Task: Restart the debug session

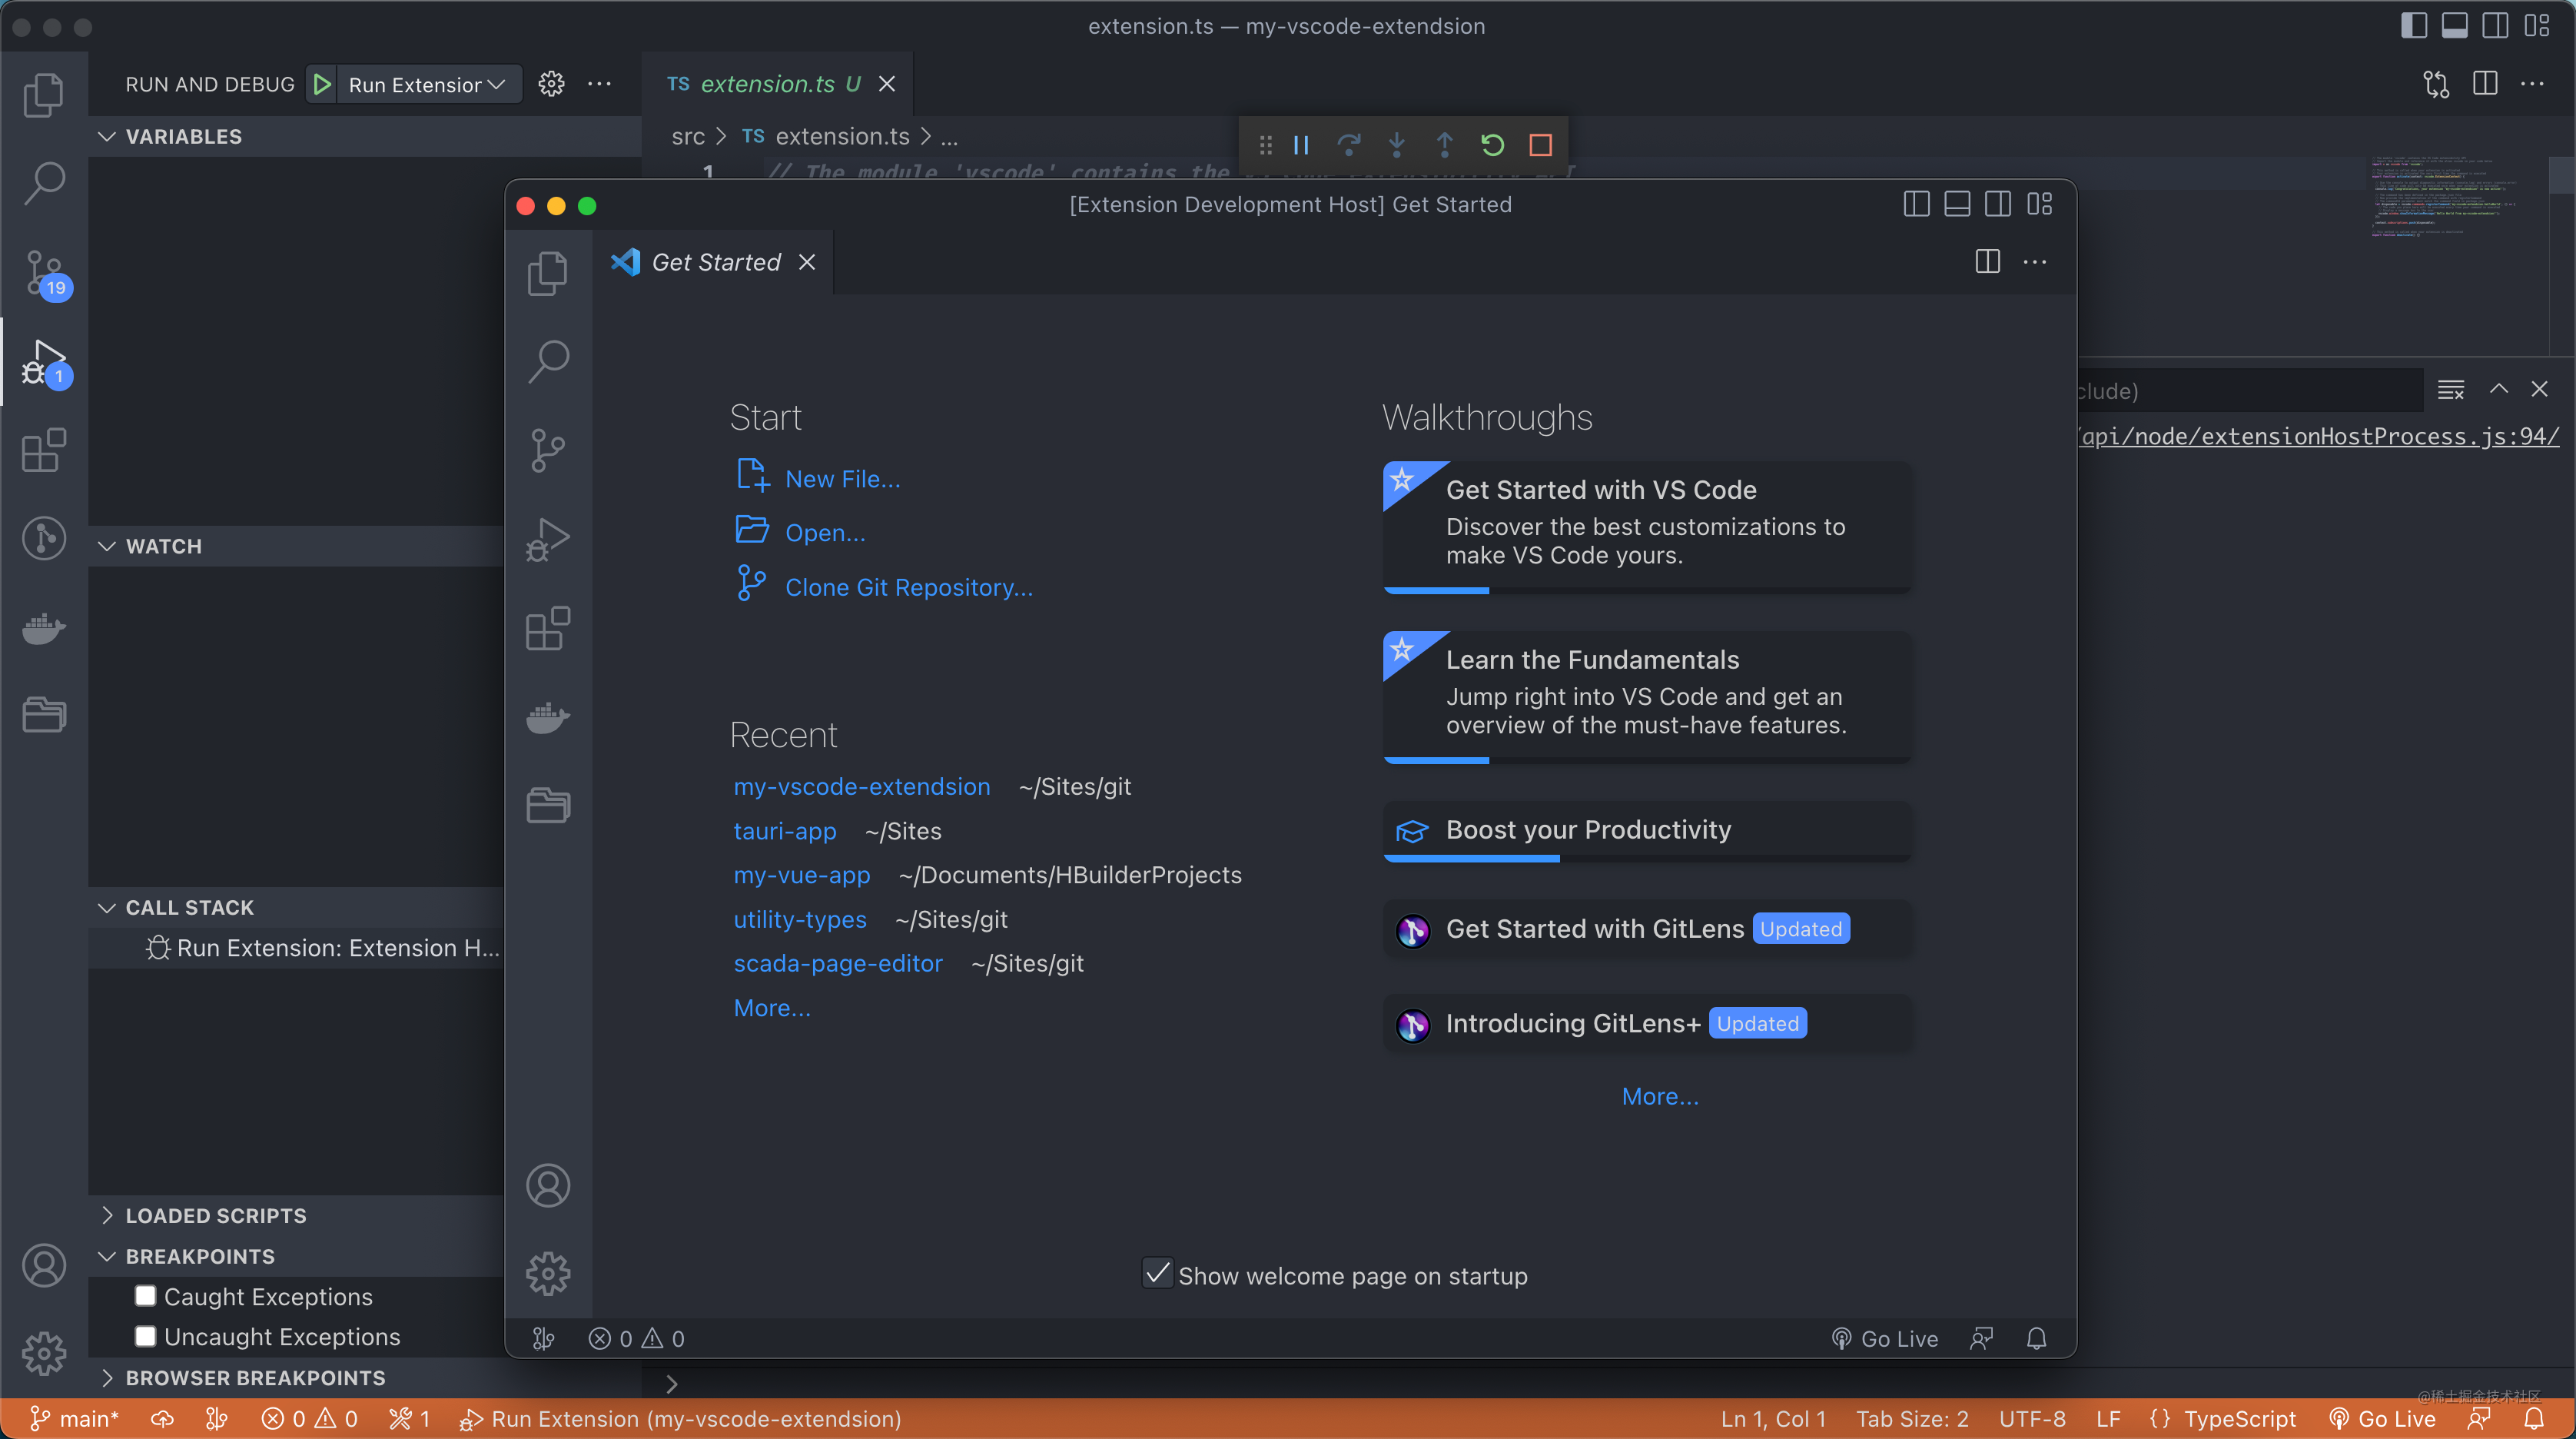Action: [1492, 145]
